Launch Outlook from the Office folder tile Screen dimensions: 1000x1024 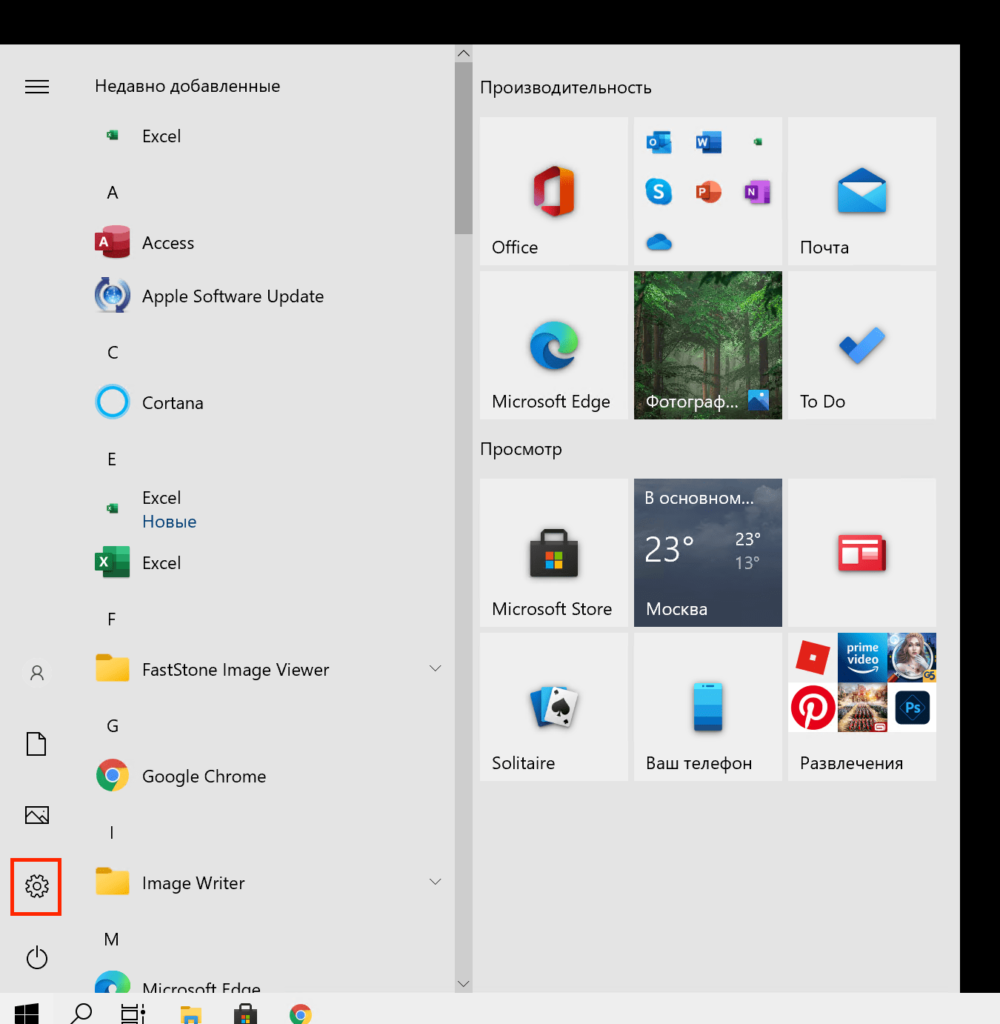[x=658, y=142]
